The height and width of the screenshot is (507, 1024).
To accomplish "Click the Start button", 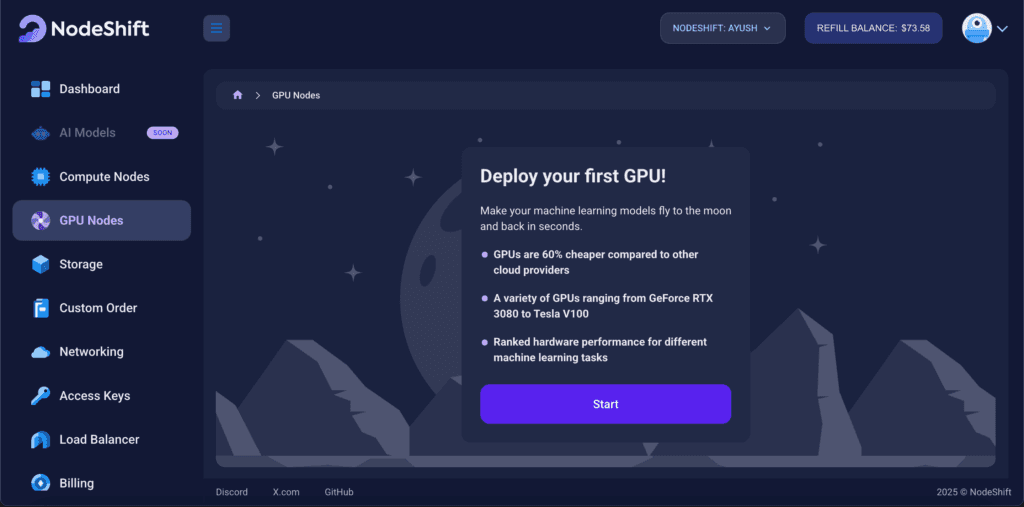I will pos(605,404).
